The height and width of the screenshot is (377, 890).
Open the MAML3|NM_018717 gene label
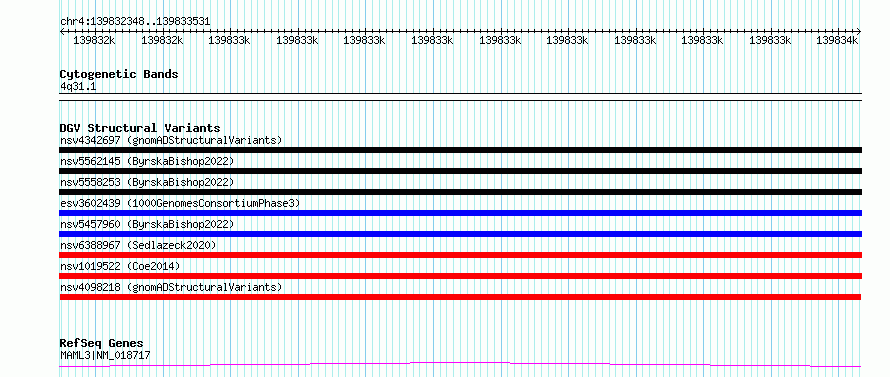(x=105, y=355)
